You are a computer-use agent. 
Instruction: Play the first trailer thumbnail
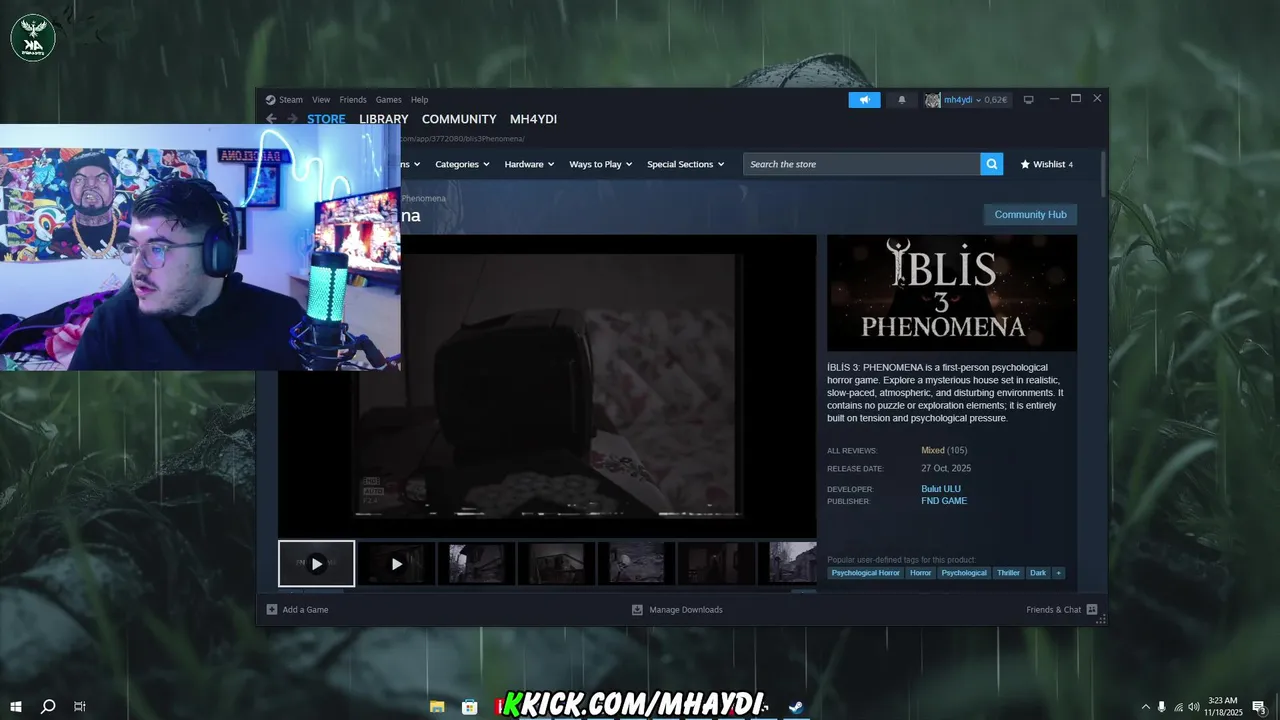point(316,564)
